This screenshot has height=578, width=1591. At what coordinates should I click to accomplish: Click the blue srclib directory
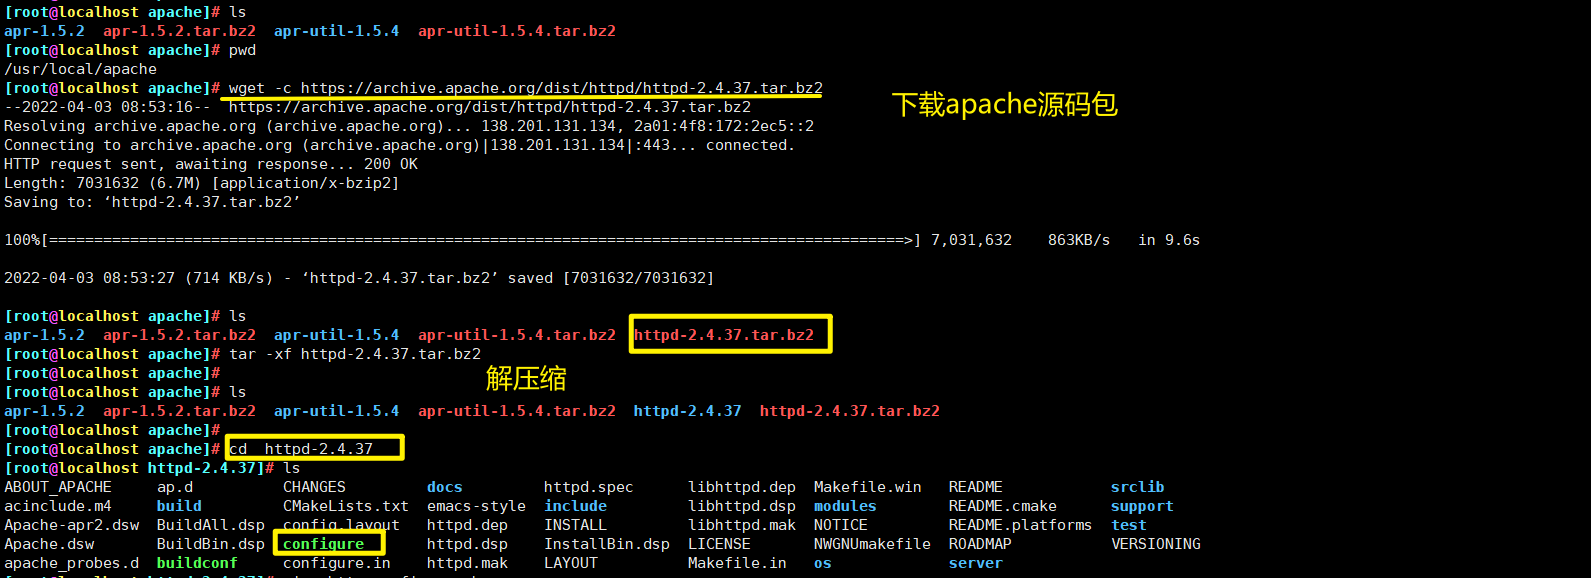coord(1138,487)
